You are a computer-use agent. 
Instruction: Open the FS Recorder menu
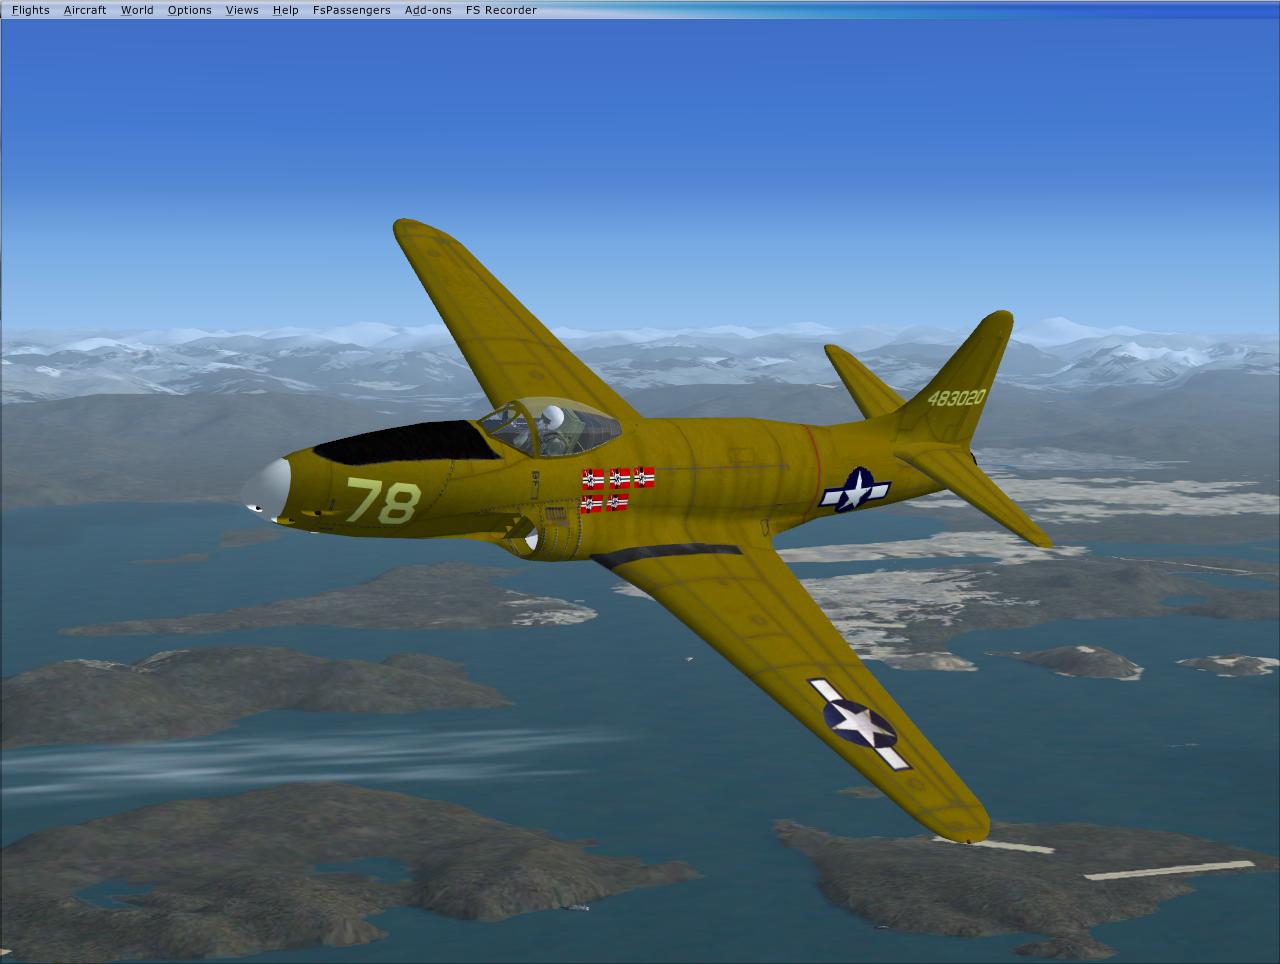tap(501, 10)
